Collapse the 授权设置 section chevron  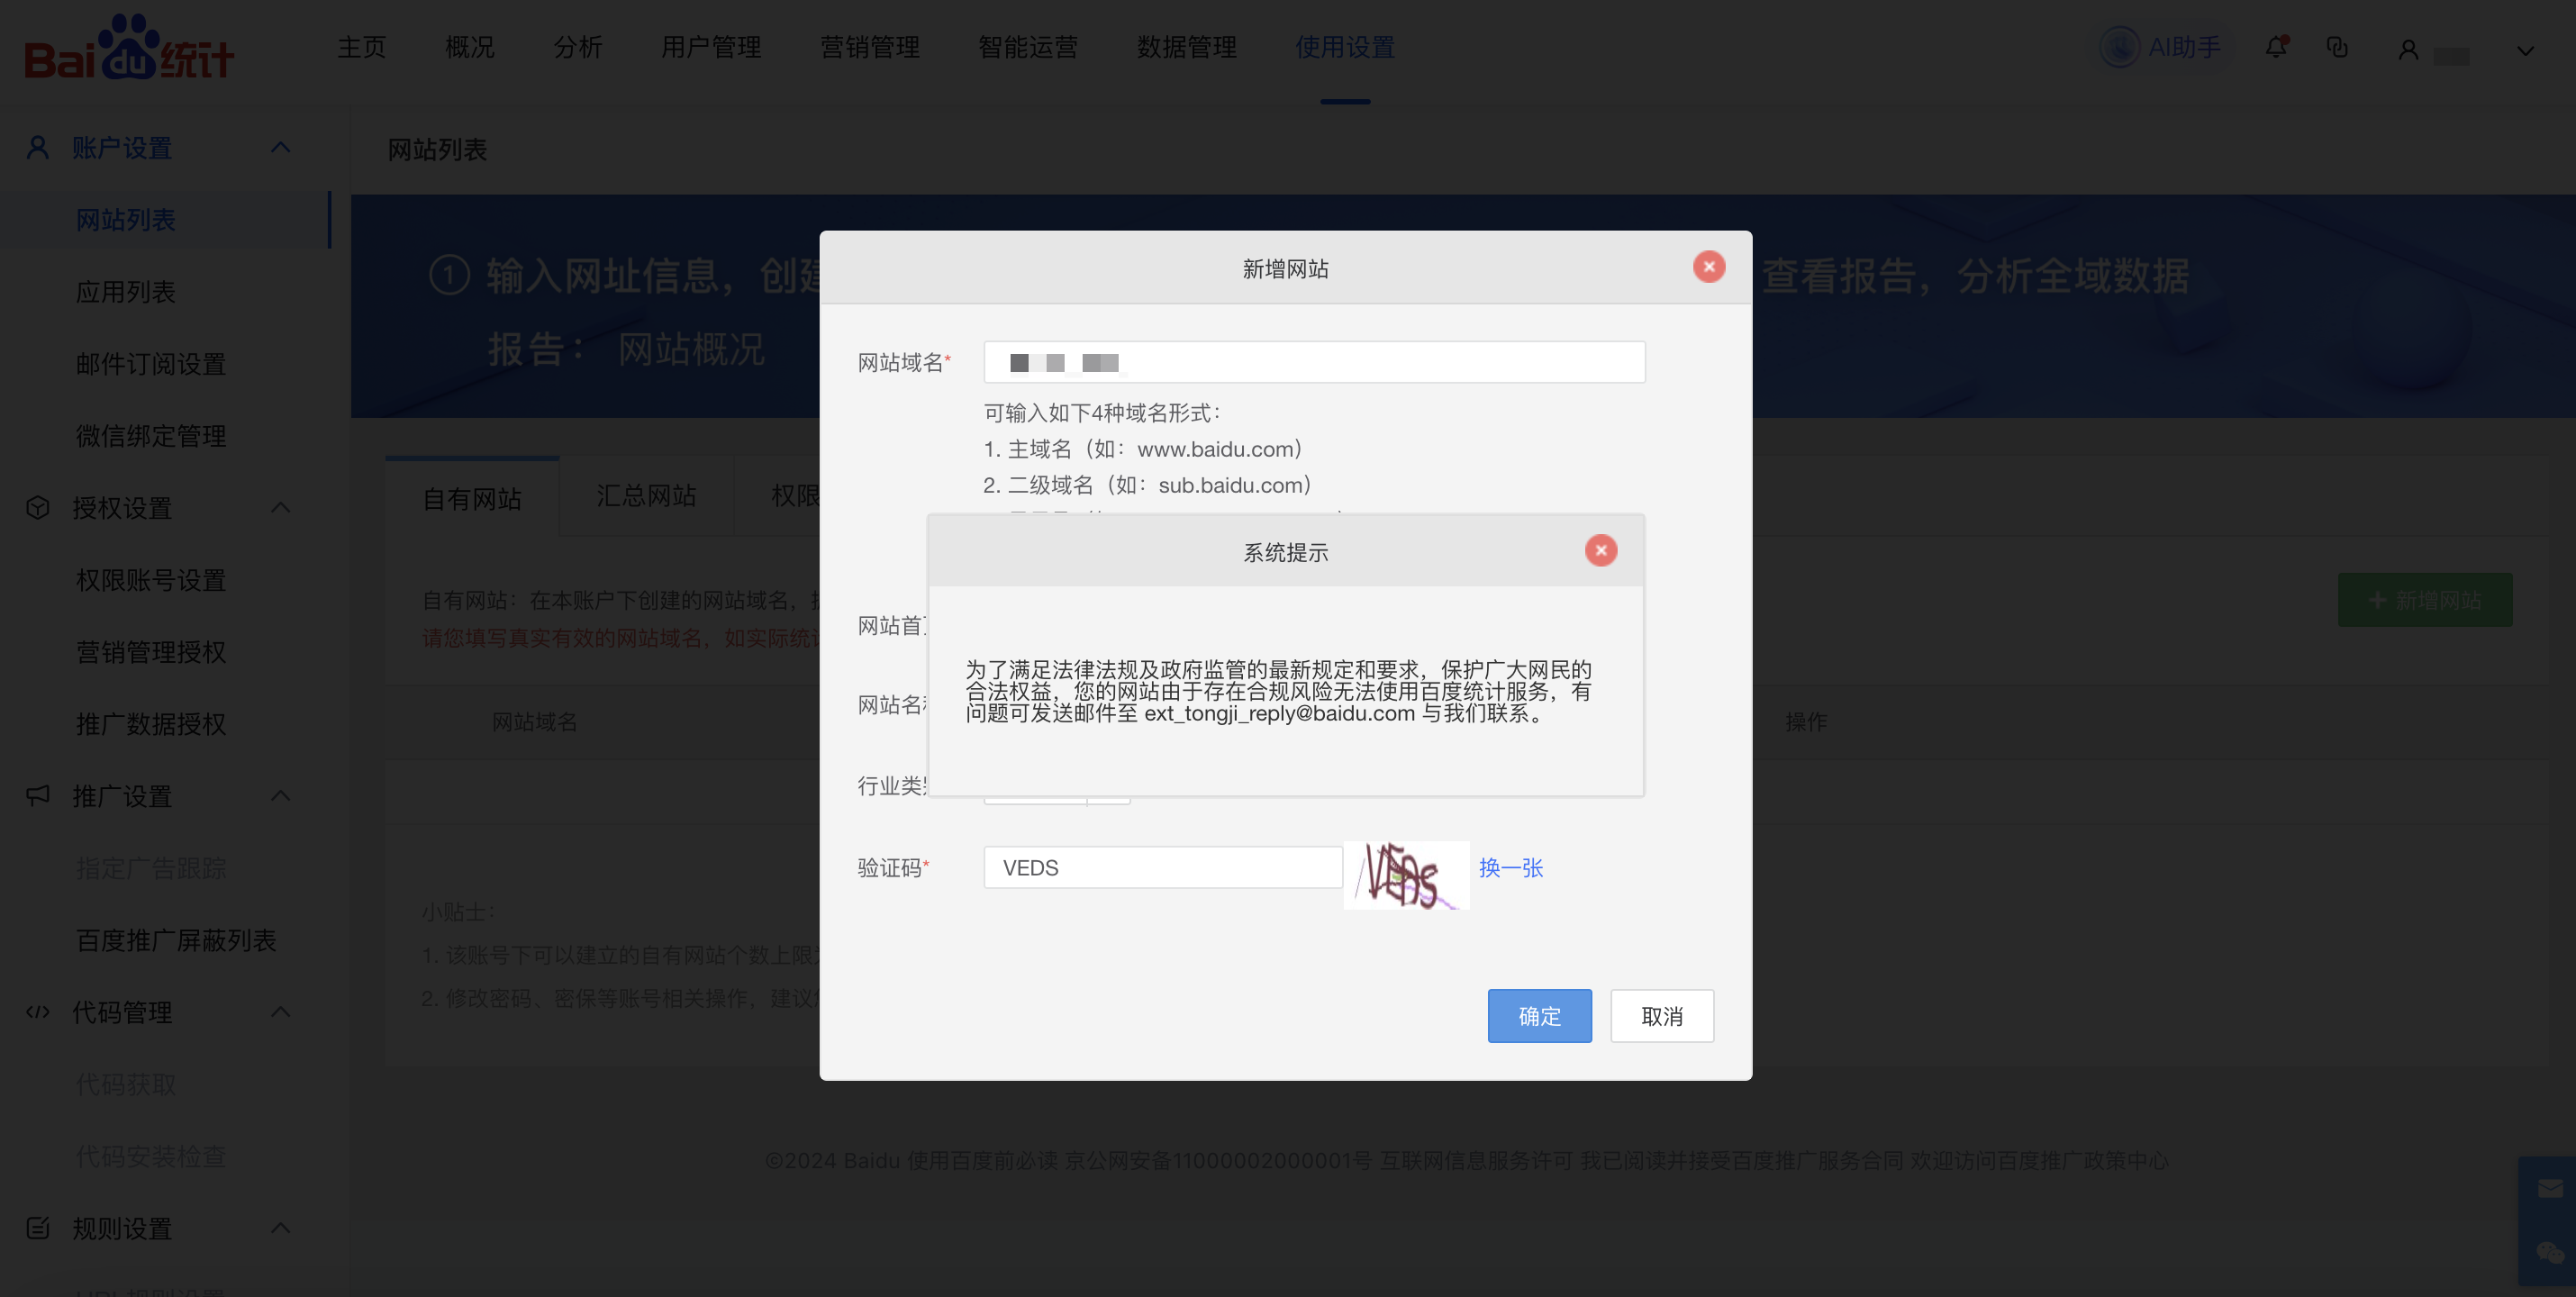[281, 507]
